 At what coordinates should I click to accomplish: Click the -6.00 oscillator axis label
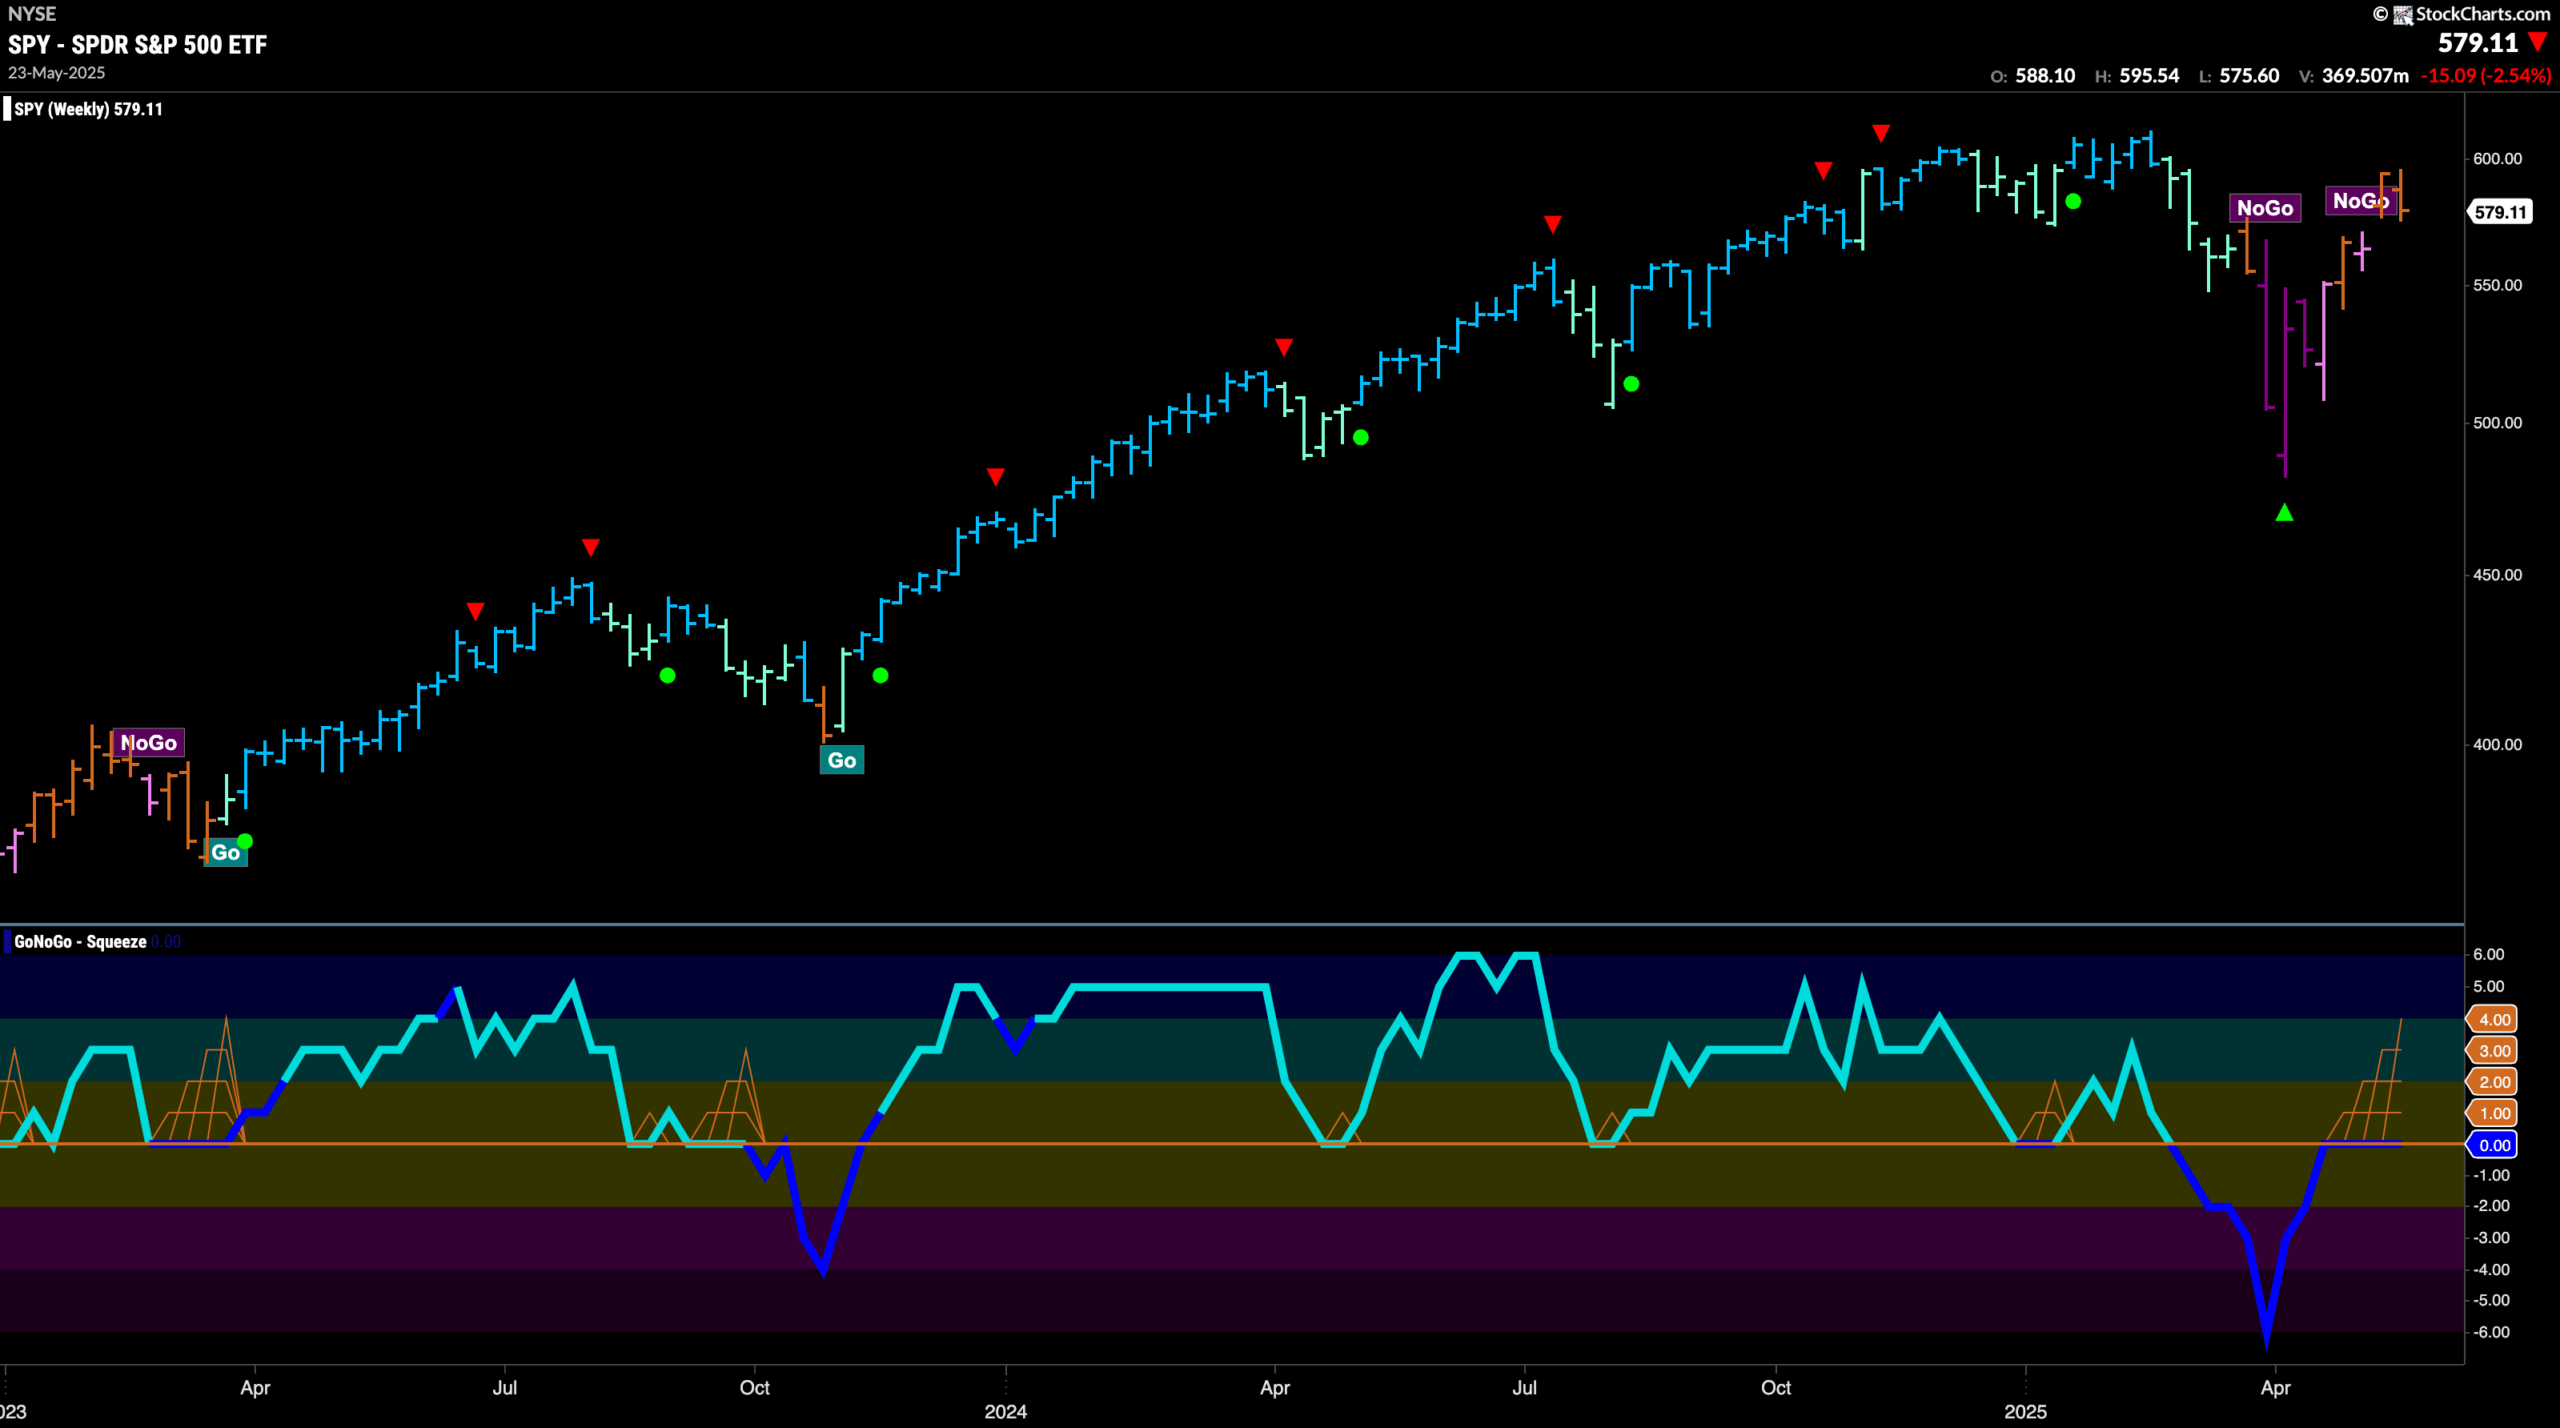[2491, 1333]
